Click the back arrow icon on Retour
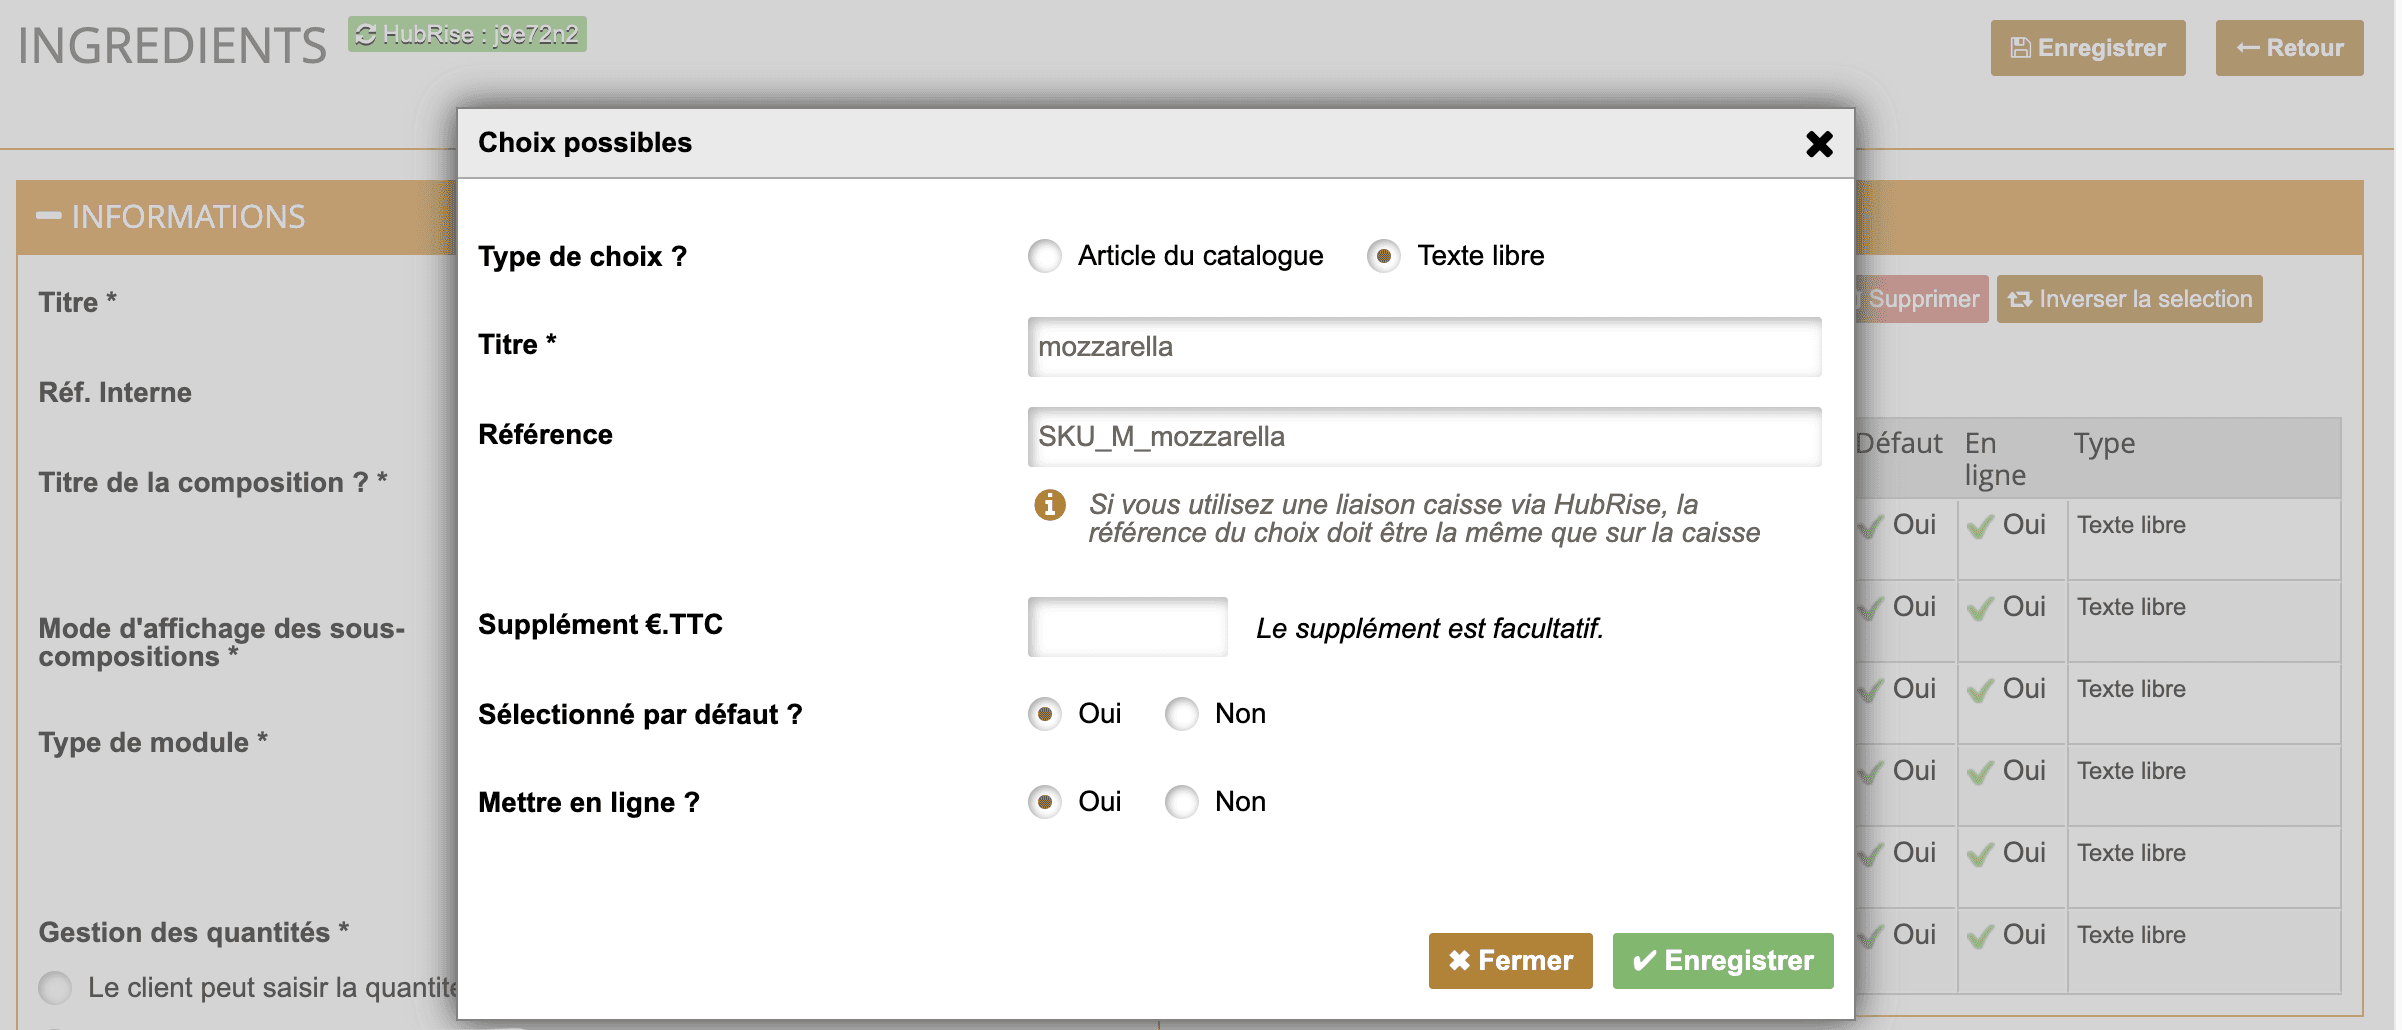 [x=2248, y=47]
